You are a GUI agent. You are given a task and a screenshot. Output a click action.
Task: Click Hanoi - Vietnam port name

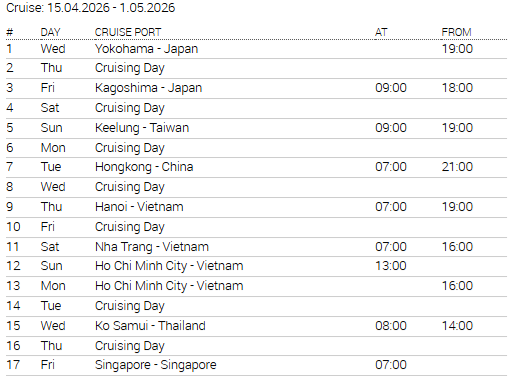(139, 207)
